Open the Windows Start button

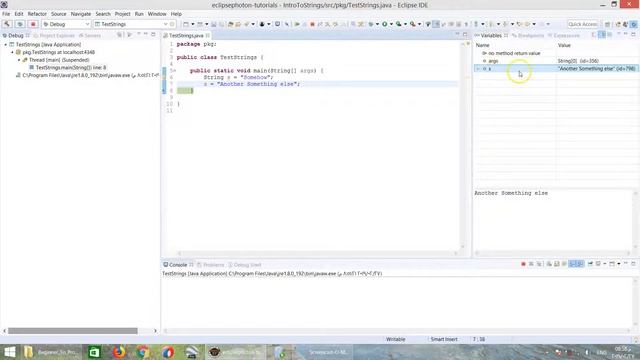point(9,352)
